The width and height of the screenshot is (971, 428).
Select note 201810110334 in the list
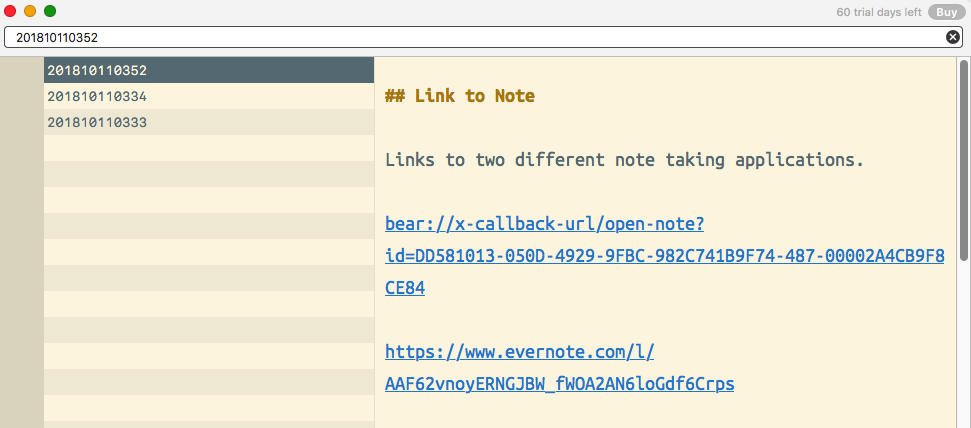pos(209,96)
